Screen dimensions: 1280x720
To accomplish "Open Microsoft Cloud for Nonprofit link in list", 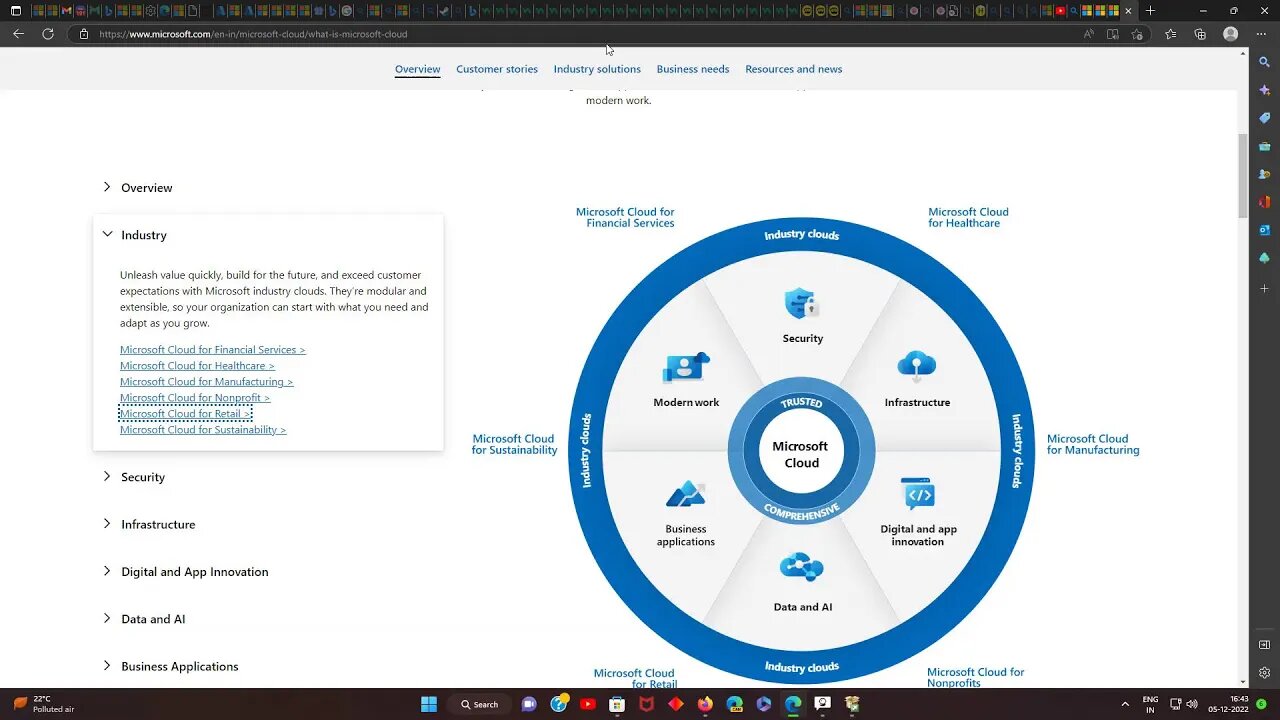I will click(x=195, y=398).
